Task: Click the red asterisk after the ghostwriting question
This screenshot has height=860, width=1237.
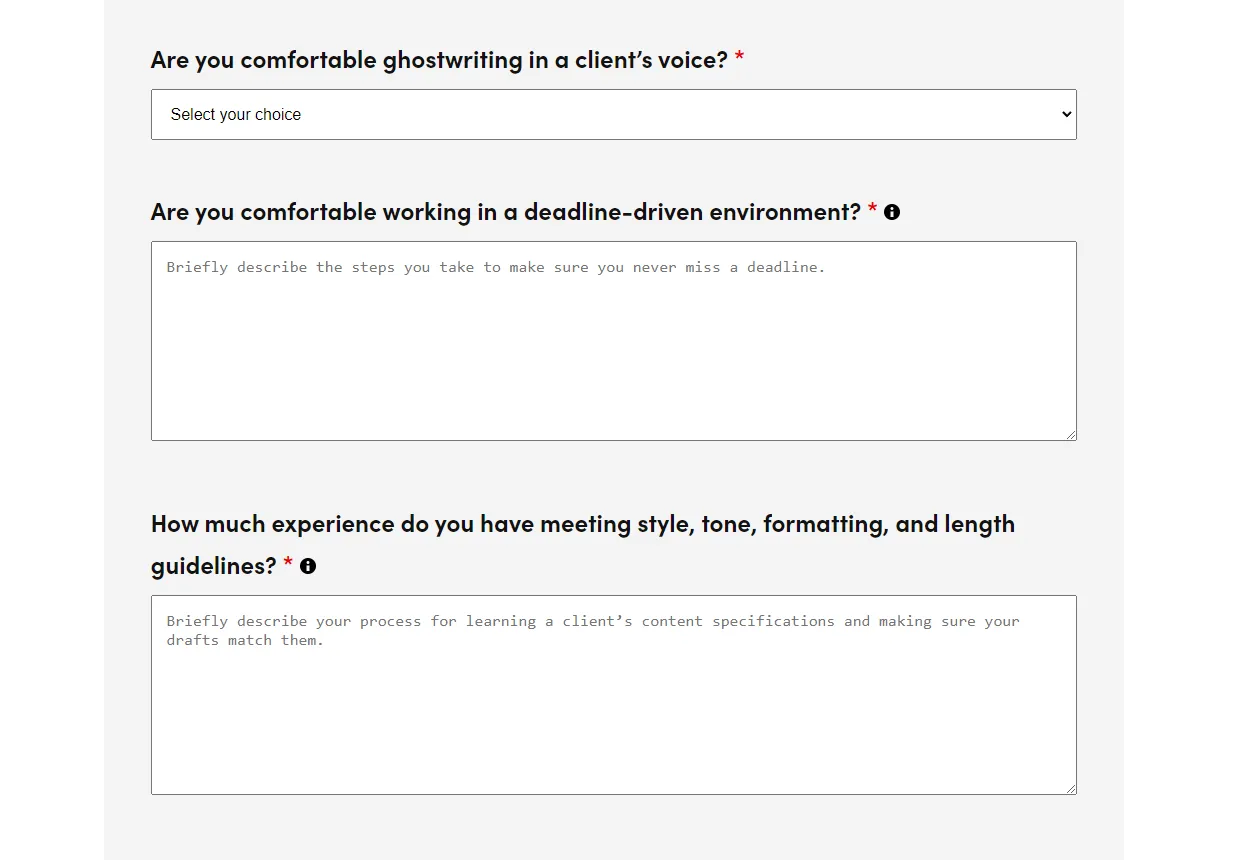Action: pos(738,58)
